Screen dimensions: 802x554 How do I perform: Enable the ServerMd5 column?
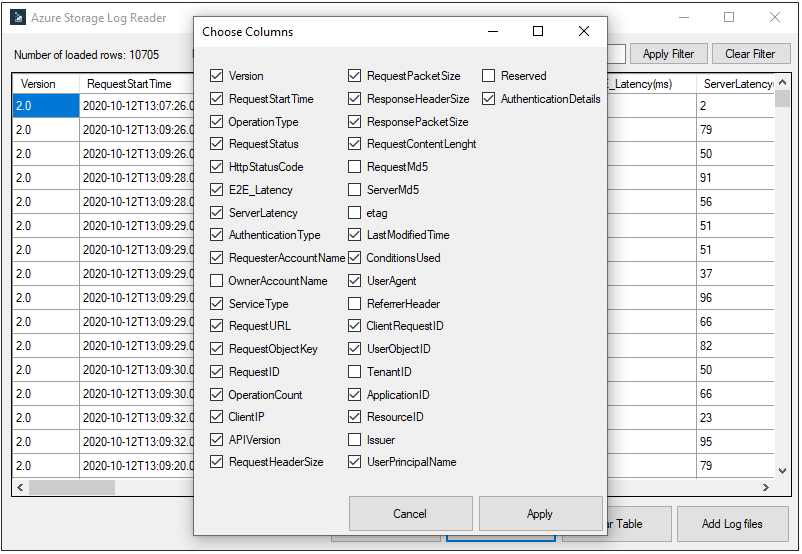pyautogui.click(x=354, y=190)
